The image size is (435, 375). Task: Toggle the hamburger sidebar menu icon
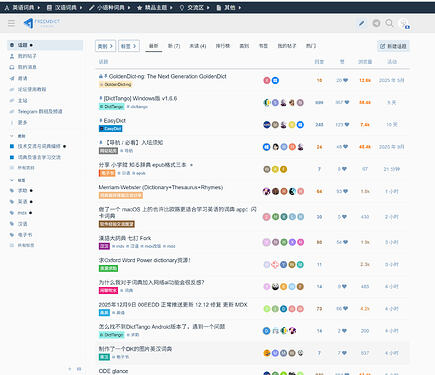click(x=11, y=23)
